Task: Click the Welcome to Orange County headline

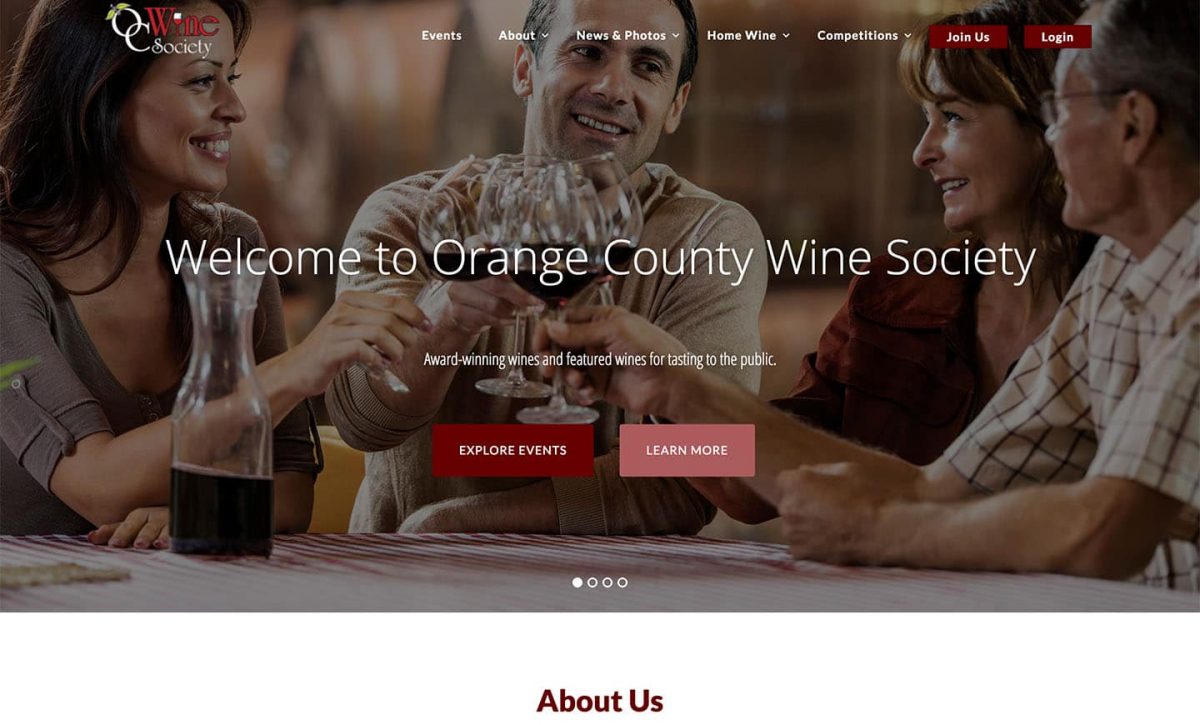Action: [600, 258]
